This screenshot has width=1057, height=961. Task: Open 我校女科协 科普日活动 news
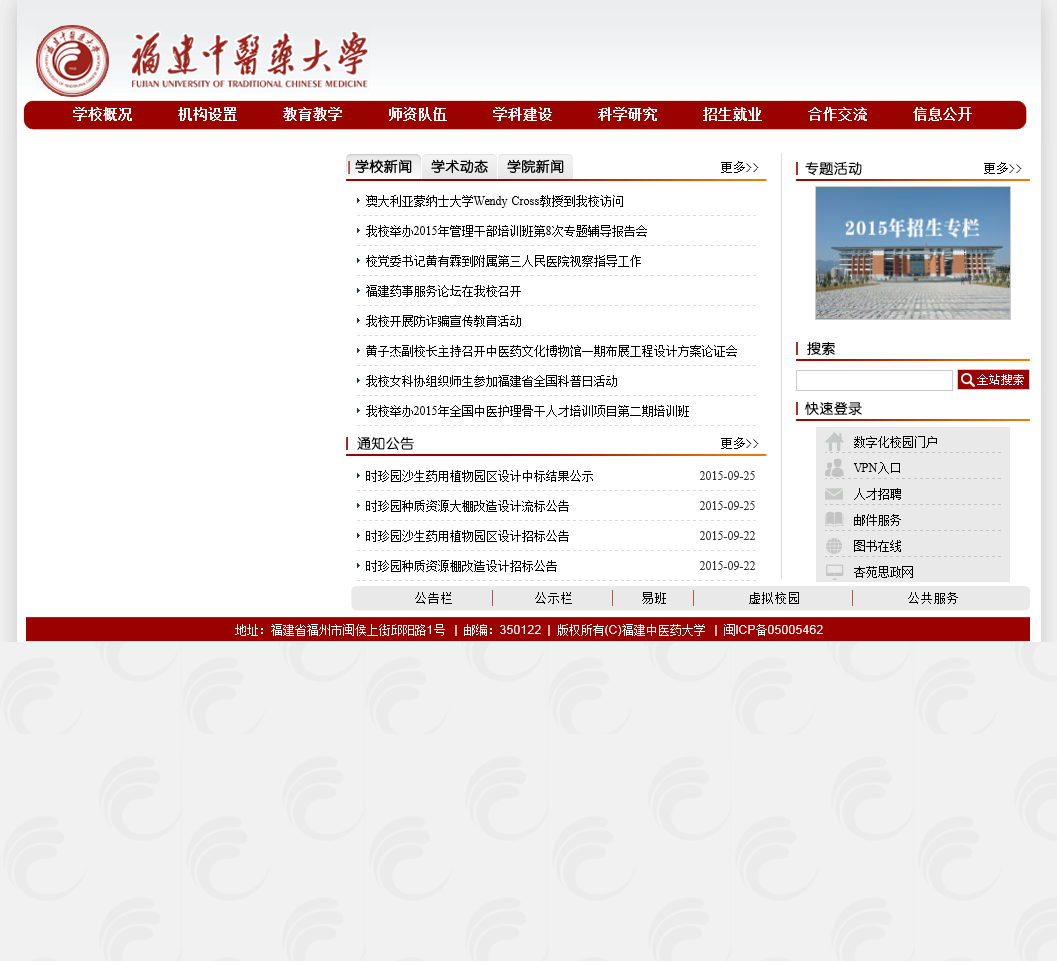[x=491, y=381]
